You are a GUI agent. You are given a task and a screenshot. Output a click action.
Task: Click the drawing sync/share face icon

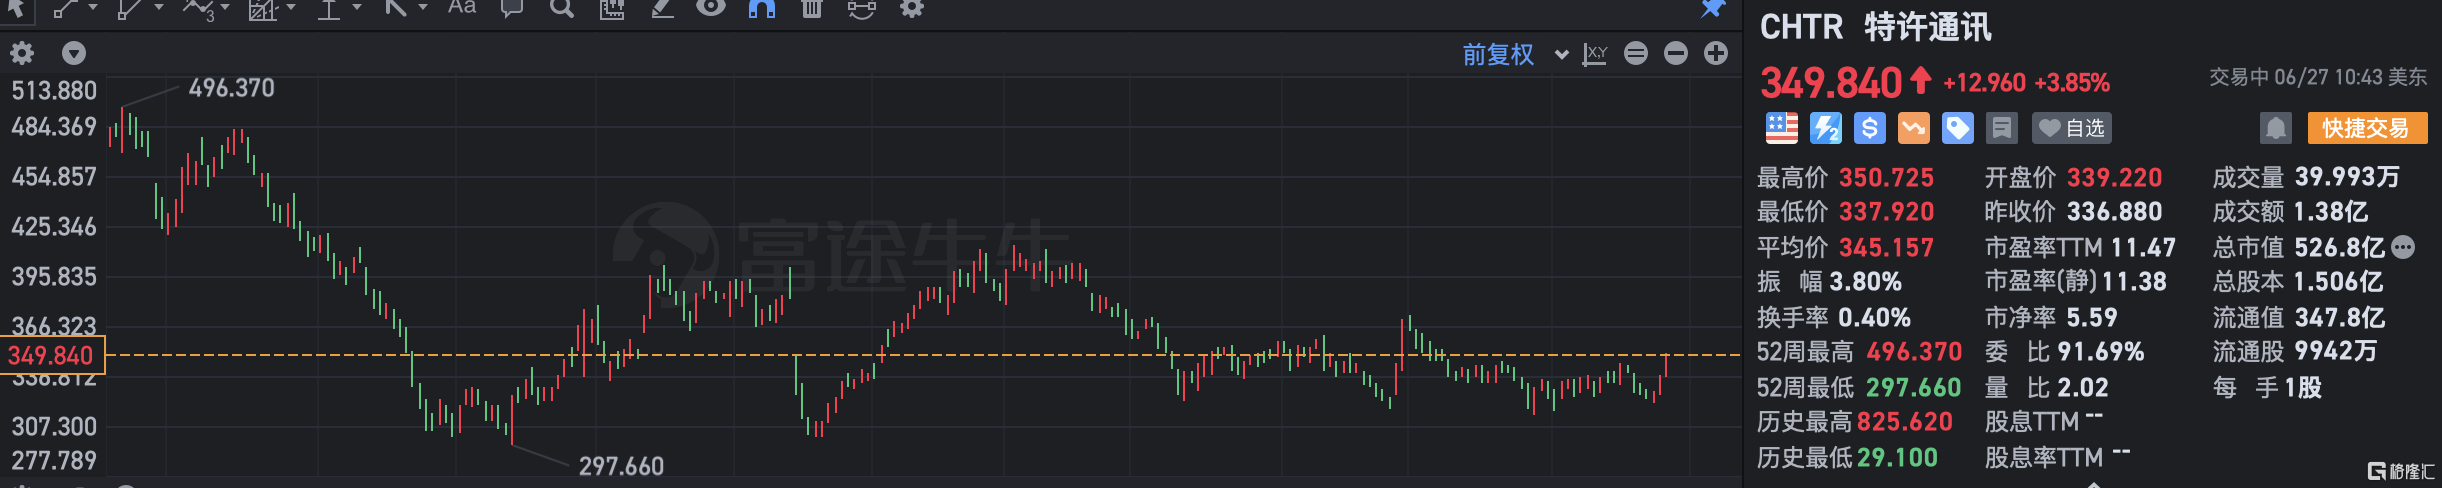(x=861, y=9)
